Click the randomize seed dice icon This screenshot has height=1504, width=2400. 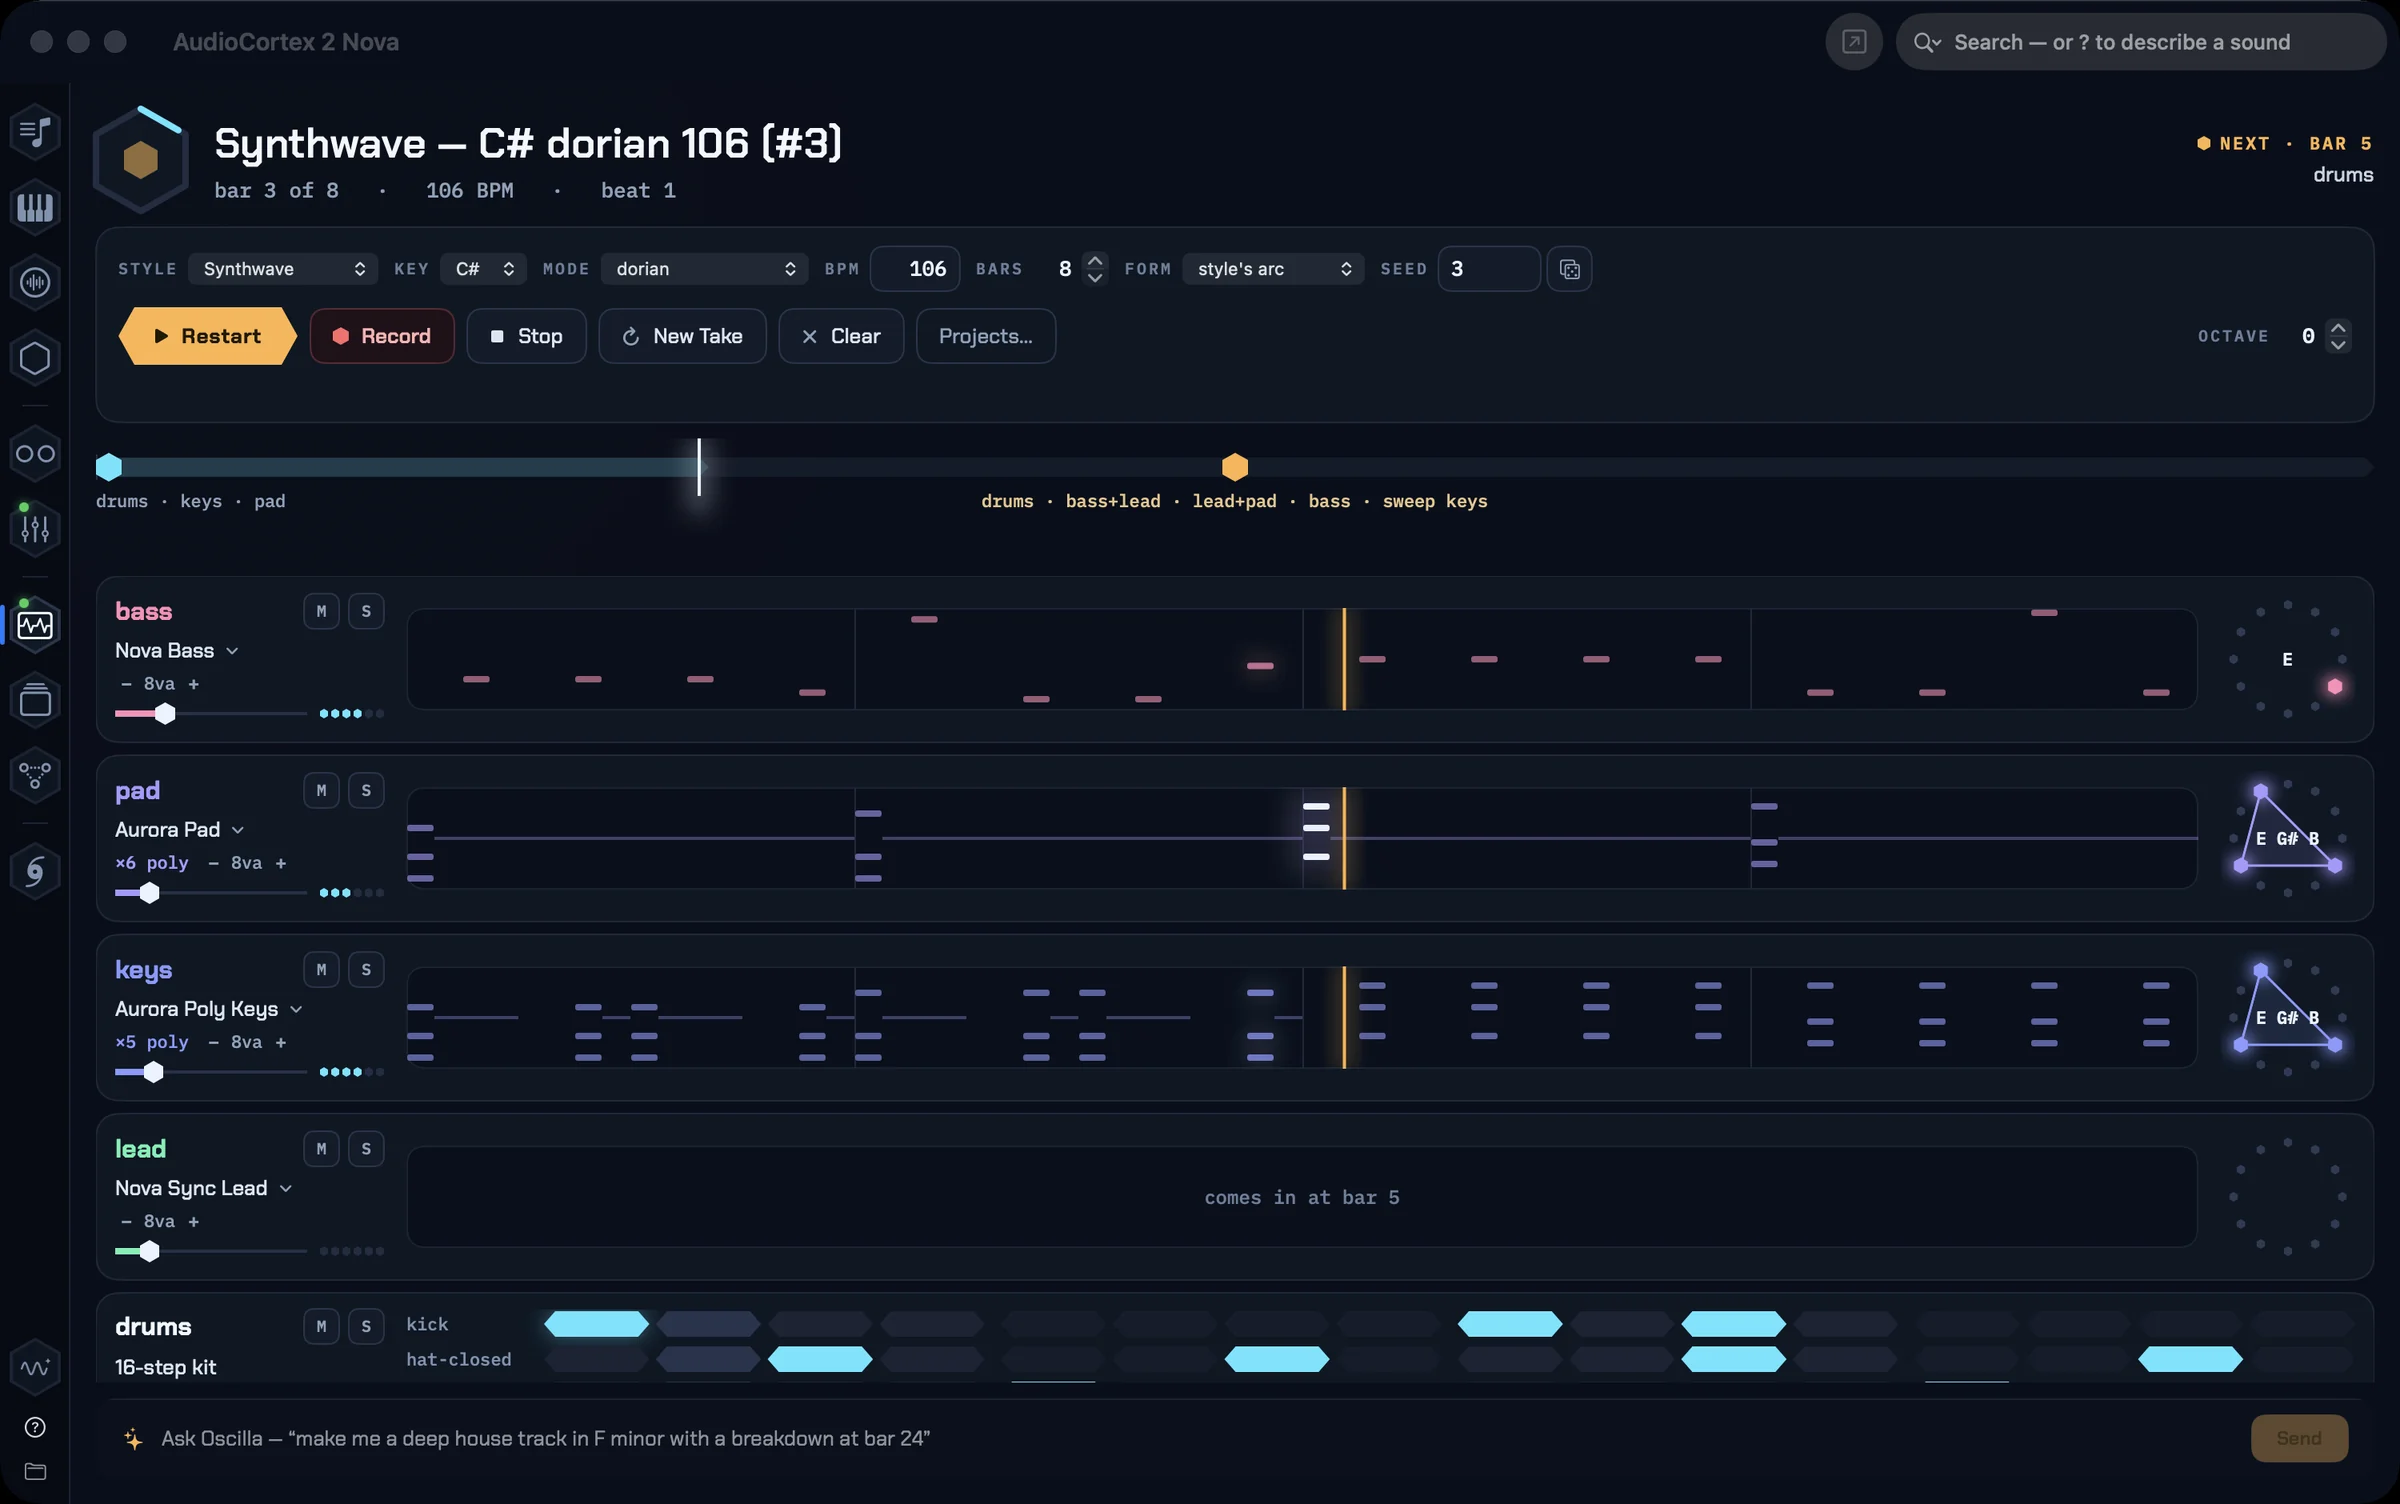(x=1569, y=269)
